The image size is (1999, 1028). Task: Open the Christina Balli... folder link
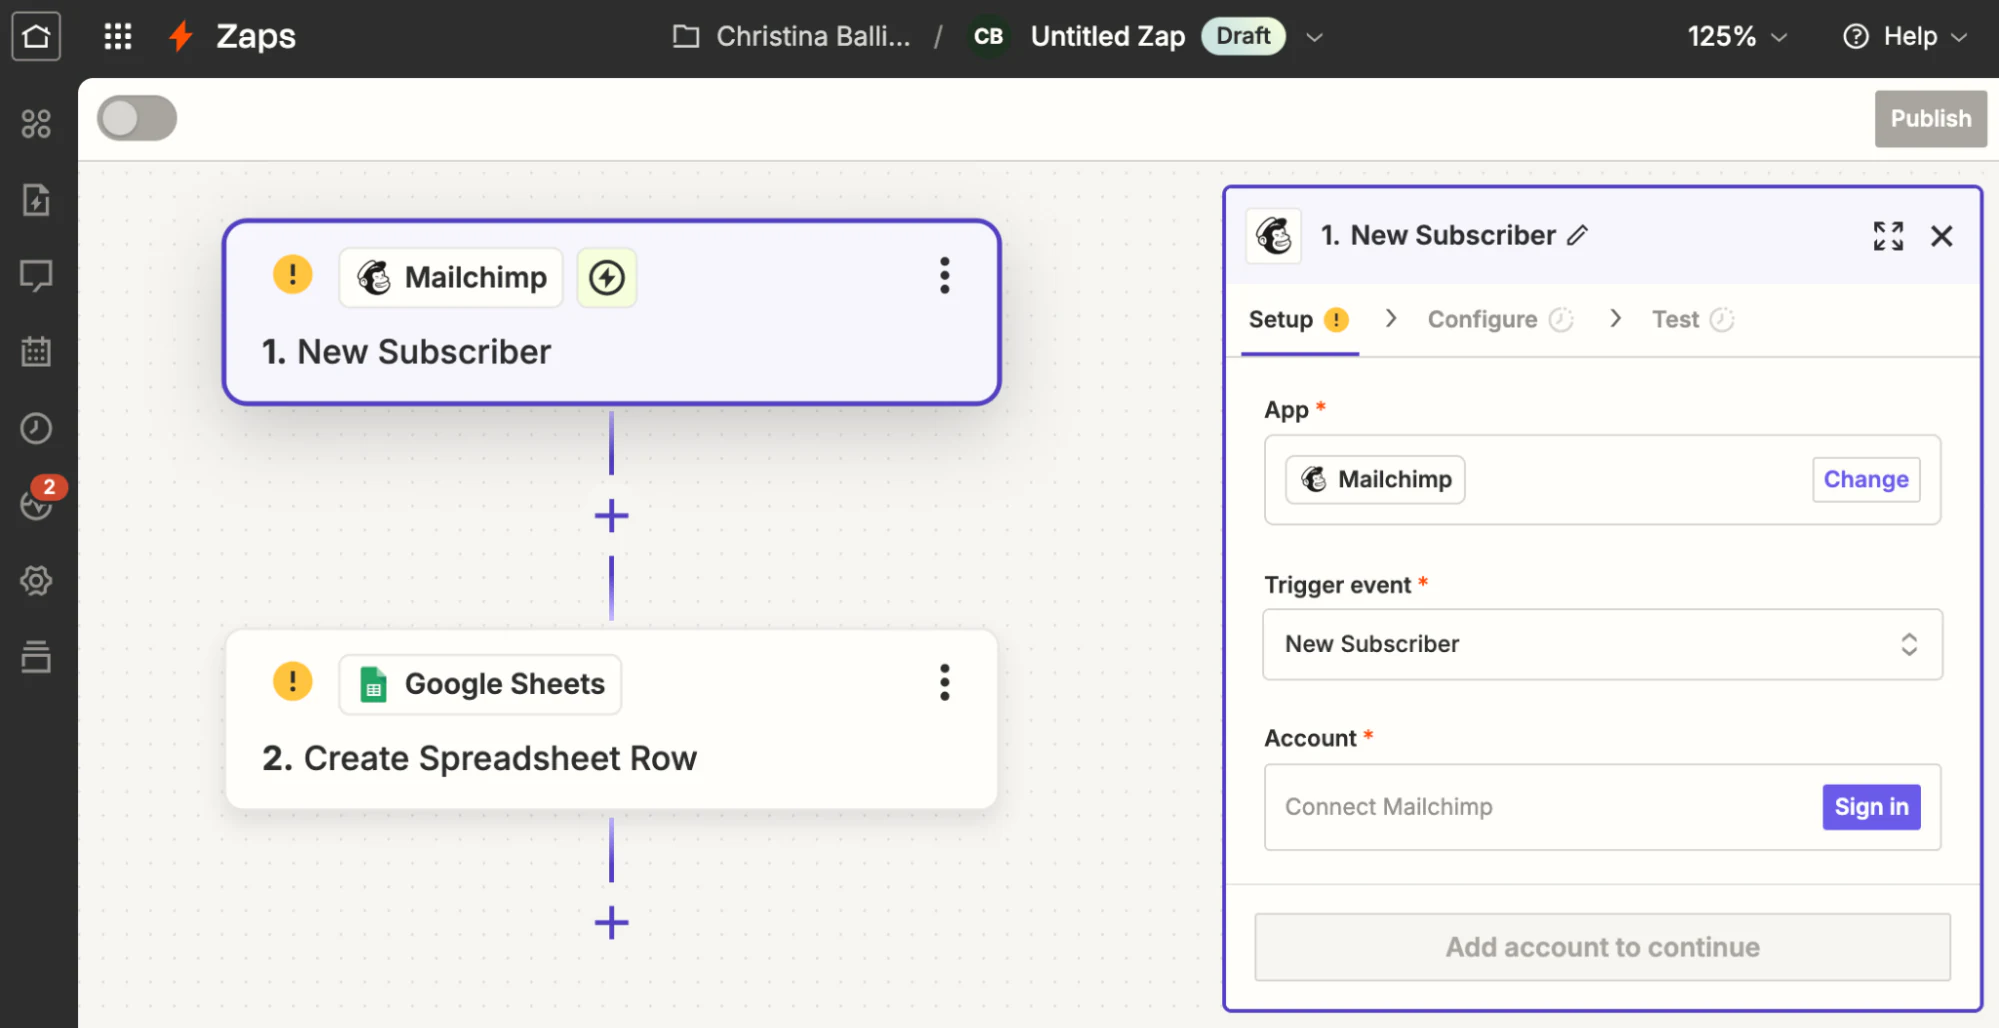[792, 37]
